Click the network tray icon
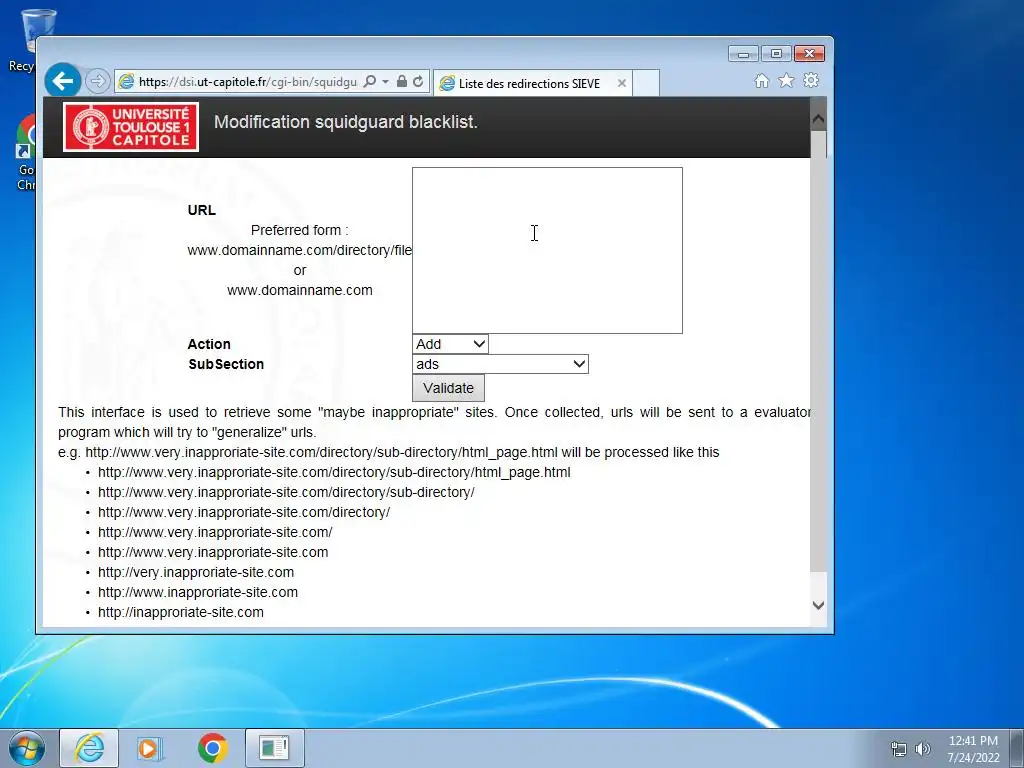1024x768 pixels. pos(899,749)
